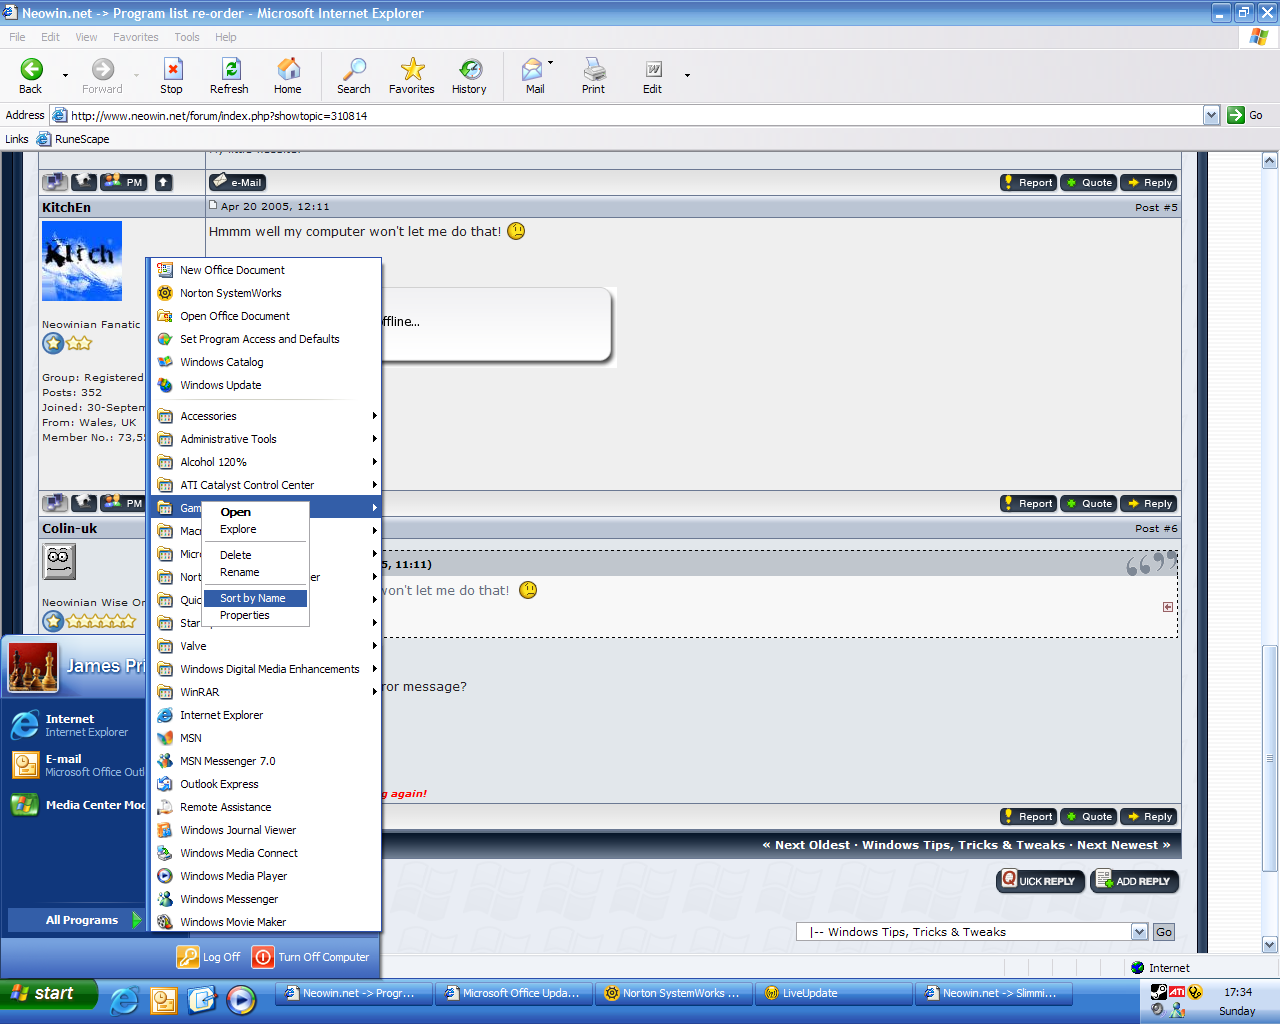Click the Quick Reply button
Viewport: 1280px width, 1024px height.
1040,881
